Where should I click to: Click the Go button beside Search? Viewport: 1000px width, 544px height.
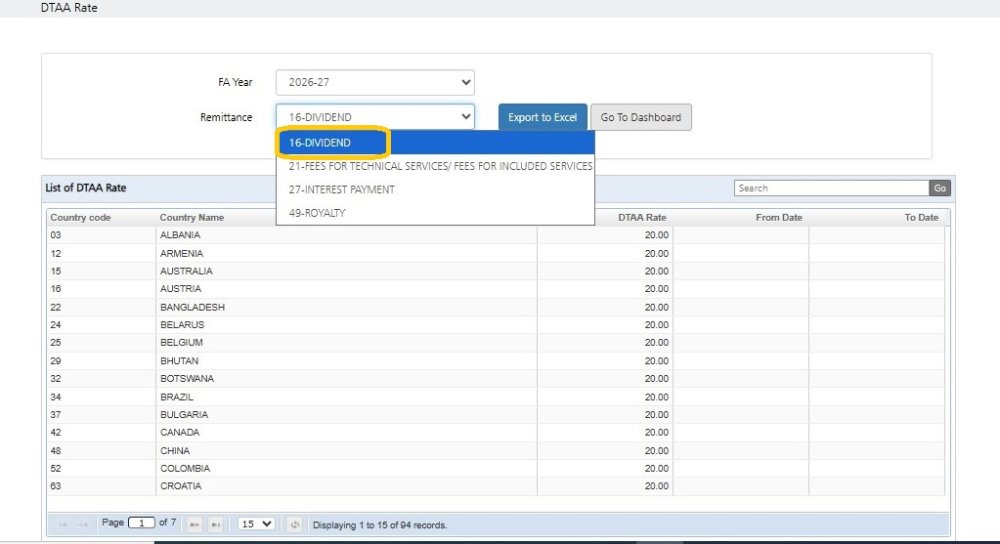[x=939, y=187]
